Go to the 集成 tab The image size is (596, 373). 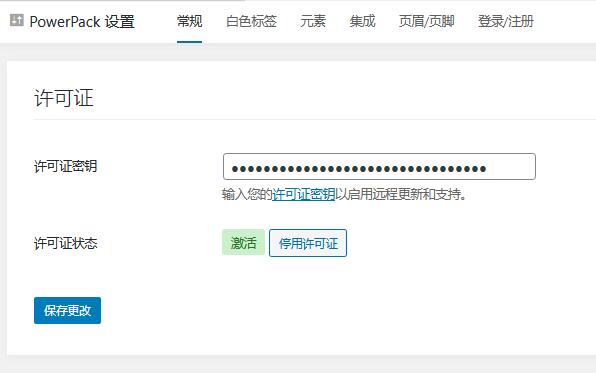[362, 21]
